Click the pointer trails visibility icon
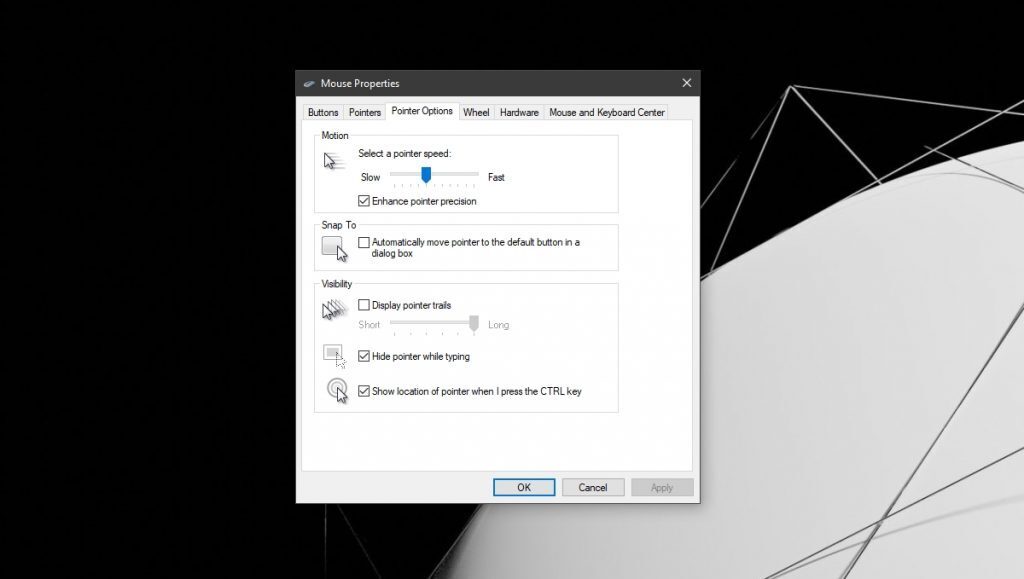 pyautogui.click(x=333, y=310)
